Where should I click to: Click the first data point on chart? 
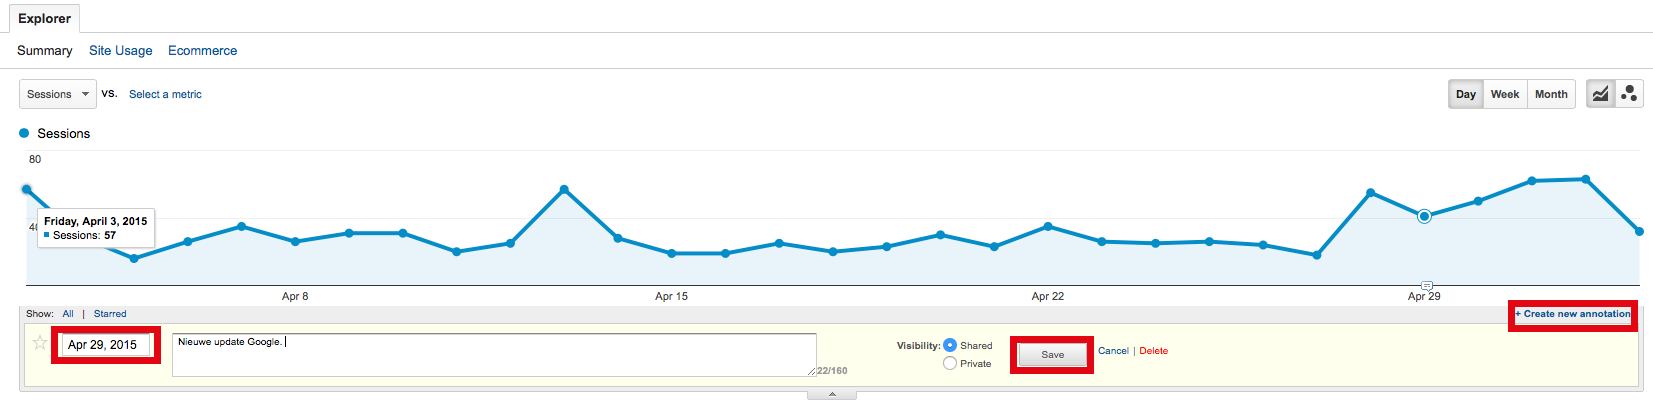[x=27, y=189]
